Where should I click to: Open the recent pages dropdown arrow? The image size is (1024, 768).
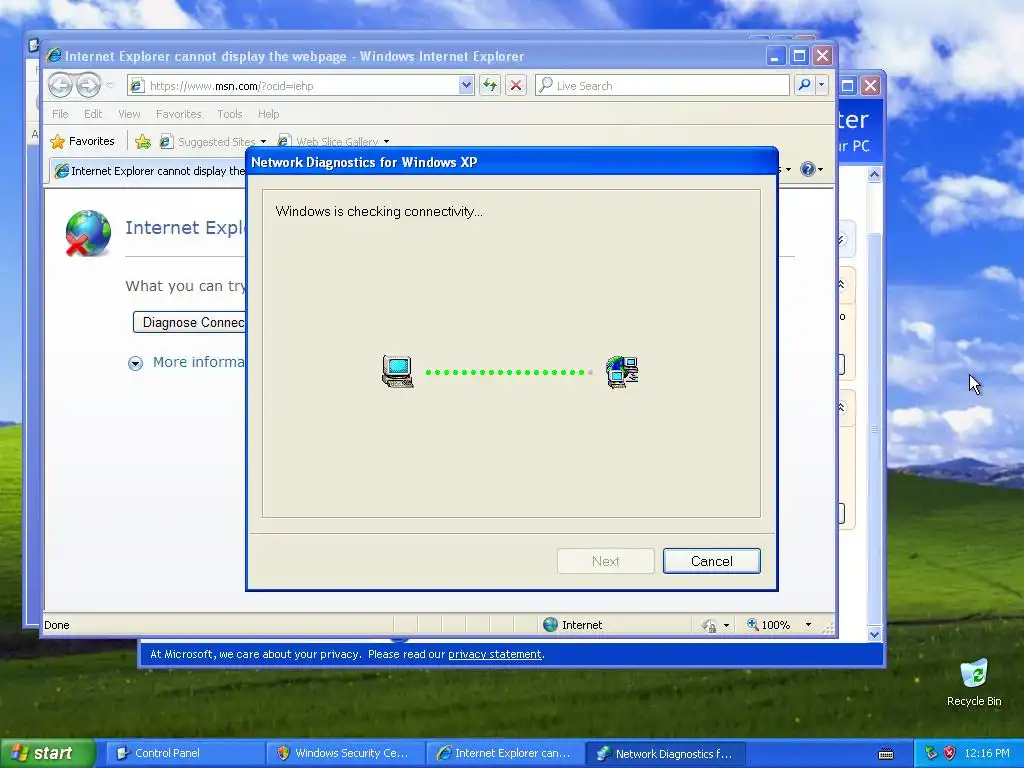[x=110, y=86]
